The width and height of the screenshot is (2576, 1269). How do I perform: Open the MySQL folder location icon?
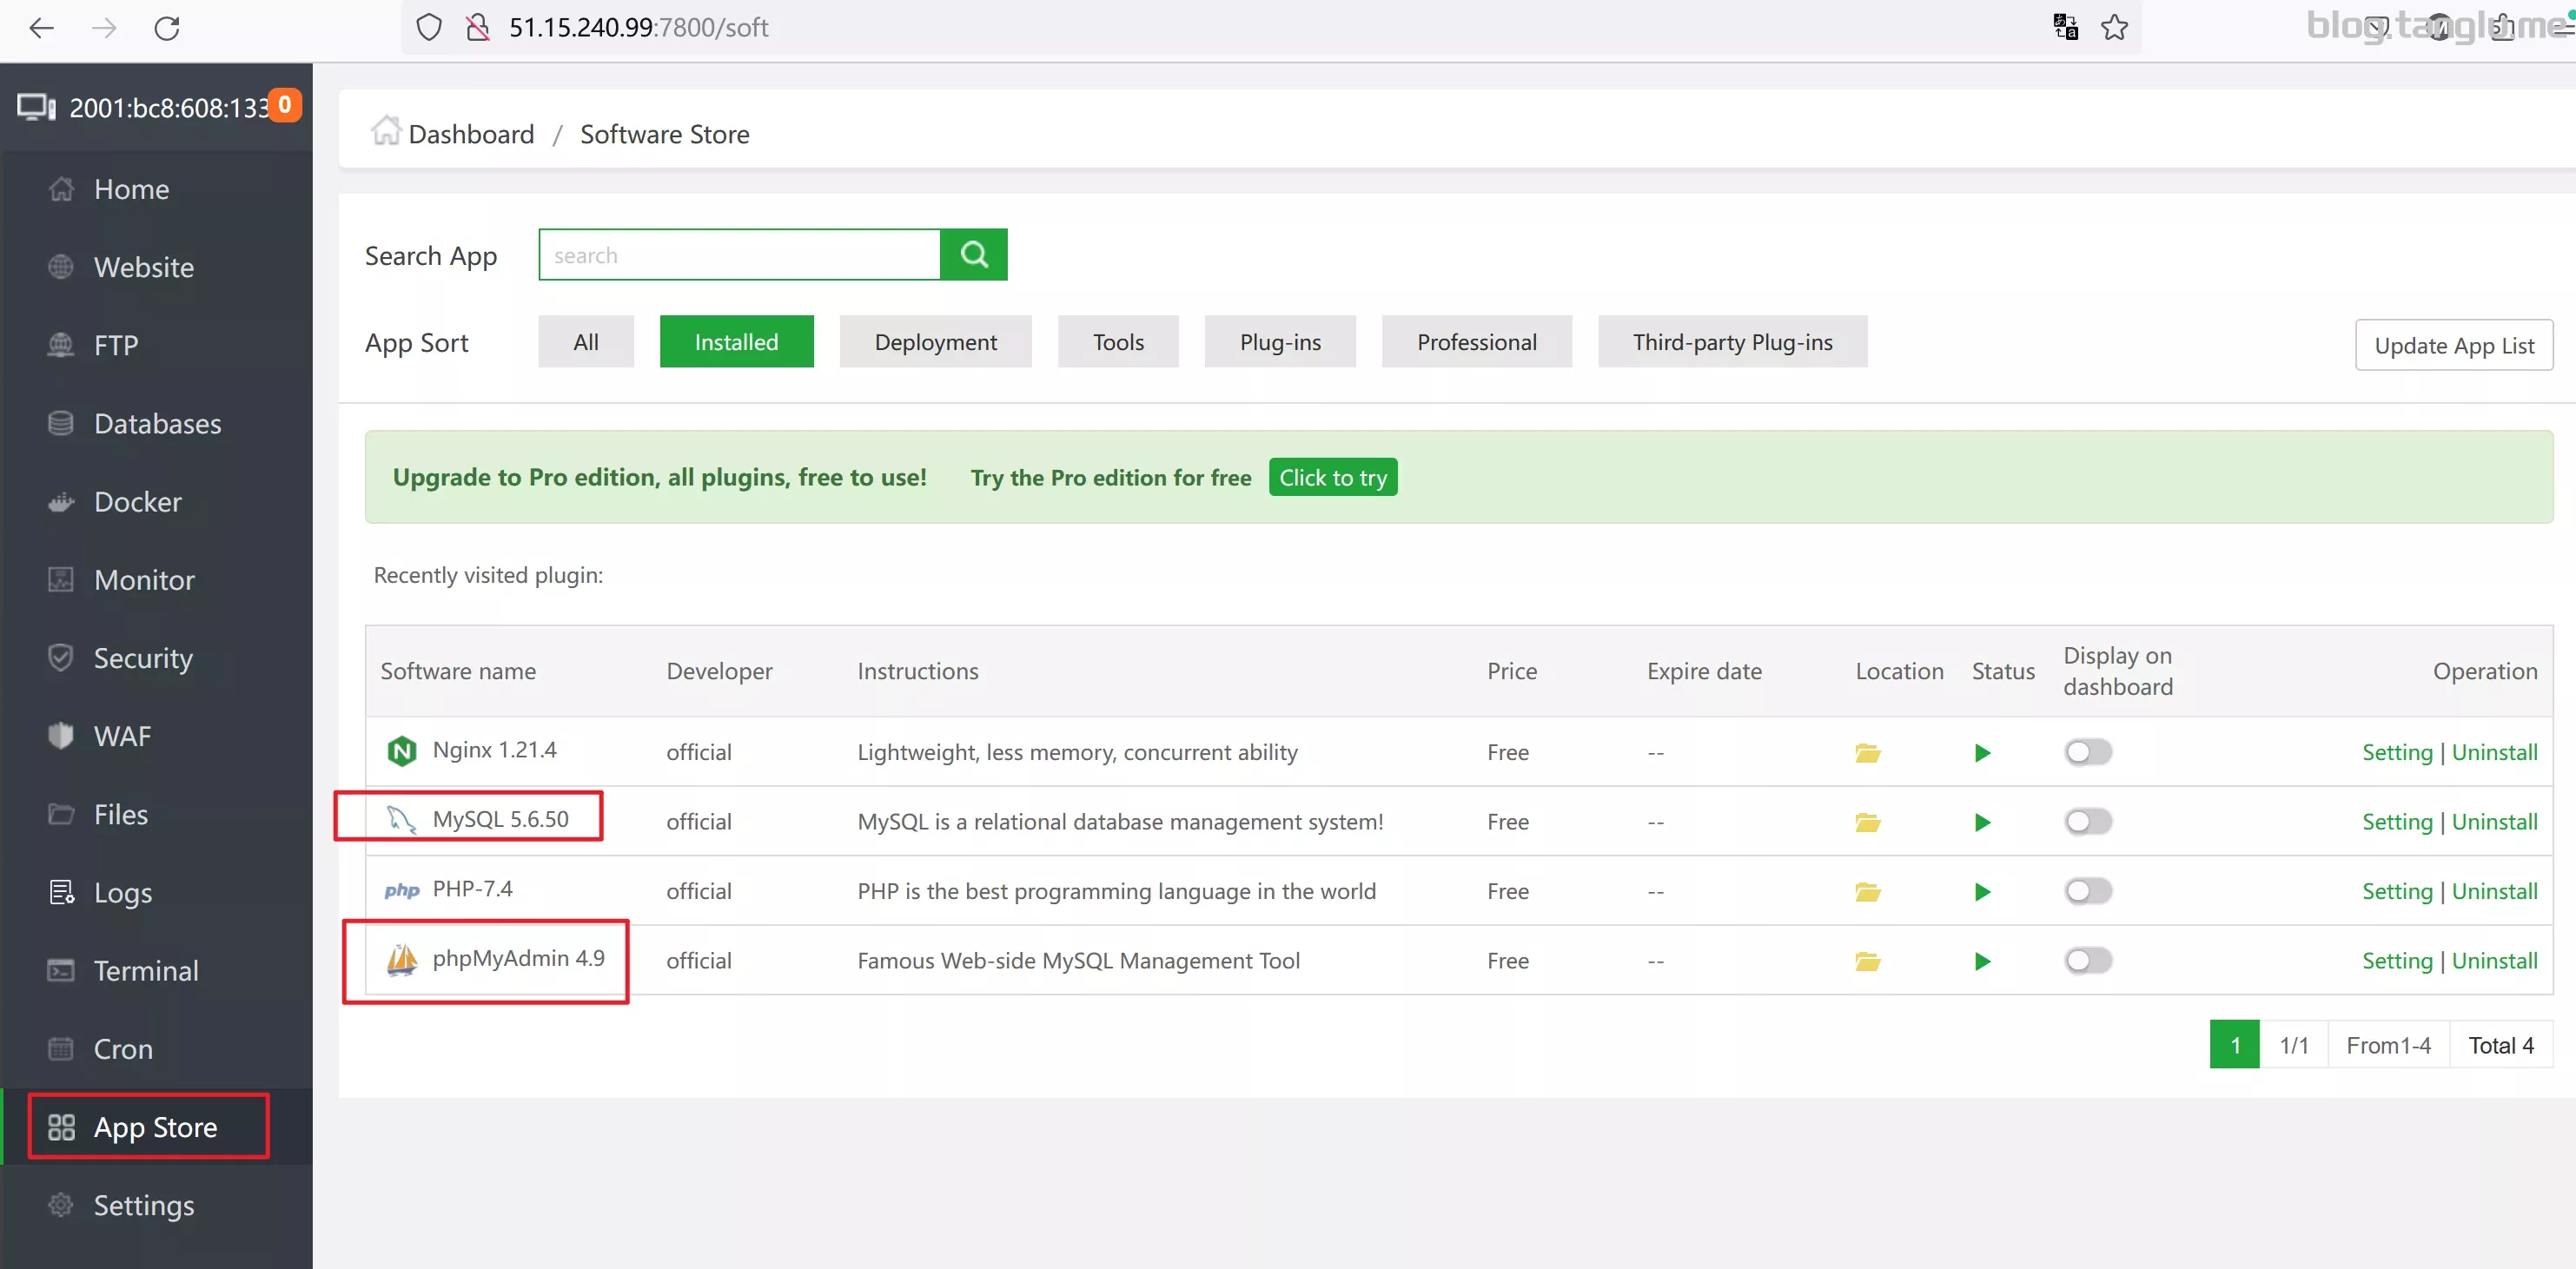[1867, 822]
